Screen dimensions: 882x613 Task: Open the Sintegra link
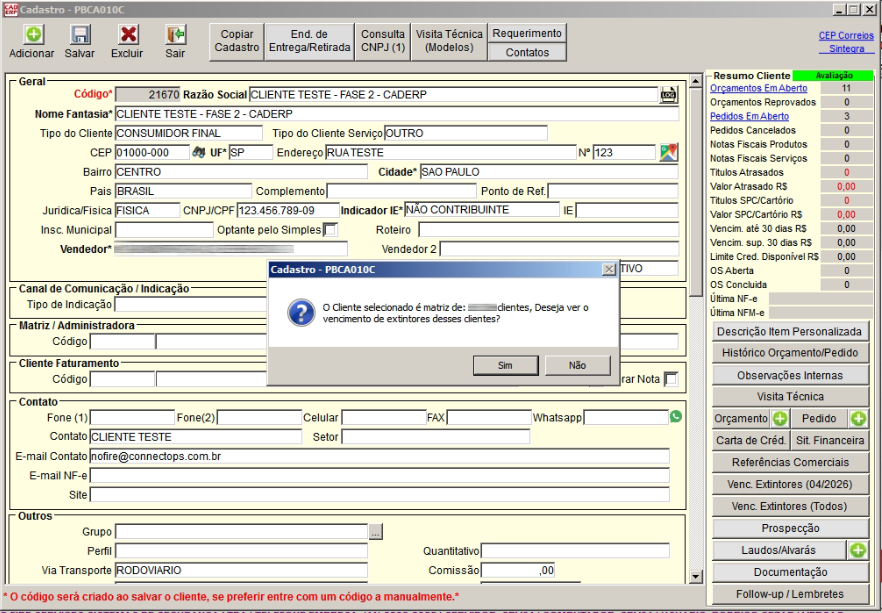[x=846, y=49]
